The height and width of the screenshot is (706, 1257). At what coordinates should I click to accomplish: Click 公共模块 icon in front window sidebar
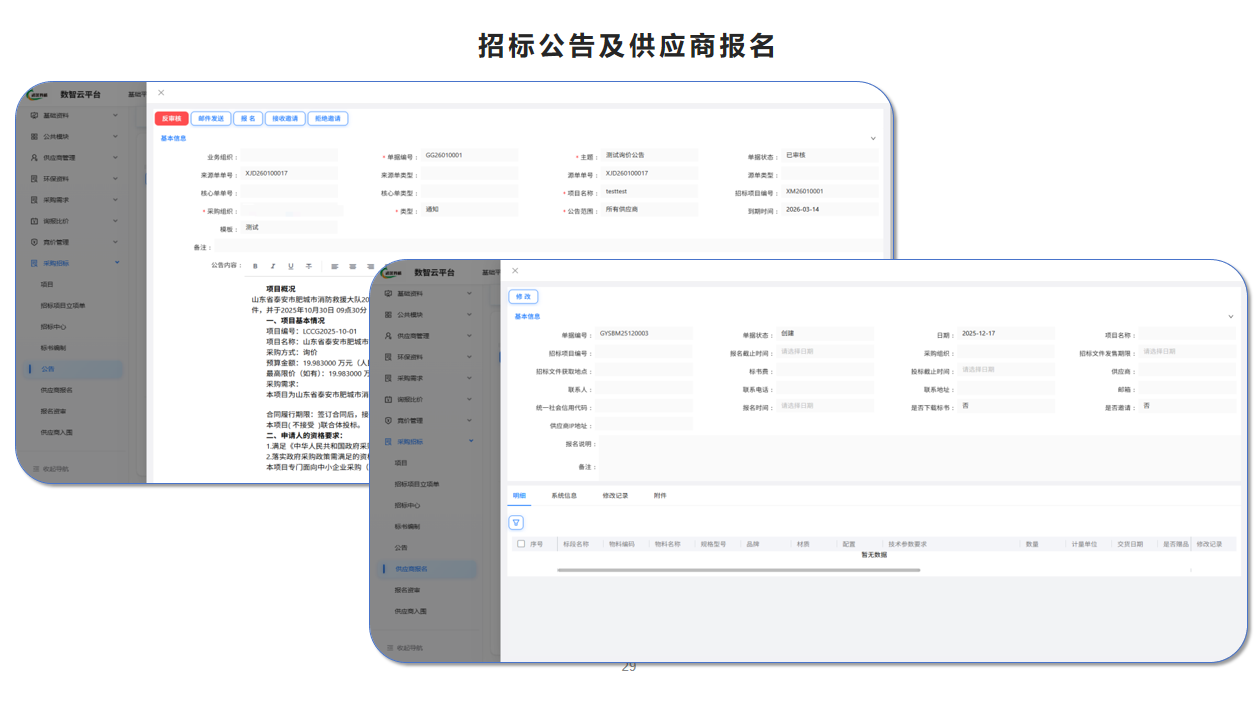click(x=388, y=314)
